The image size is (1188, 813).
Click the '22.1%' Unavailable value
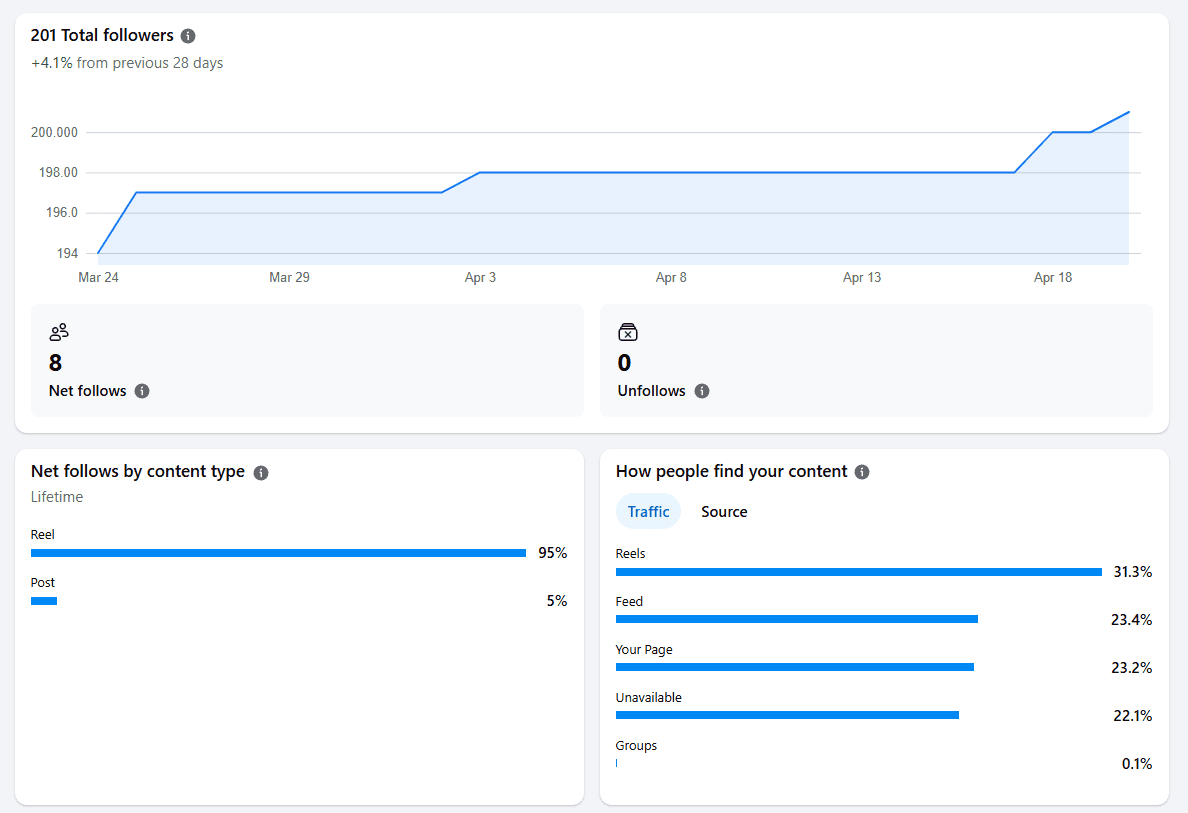1133,716
